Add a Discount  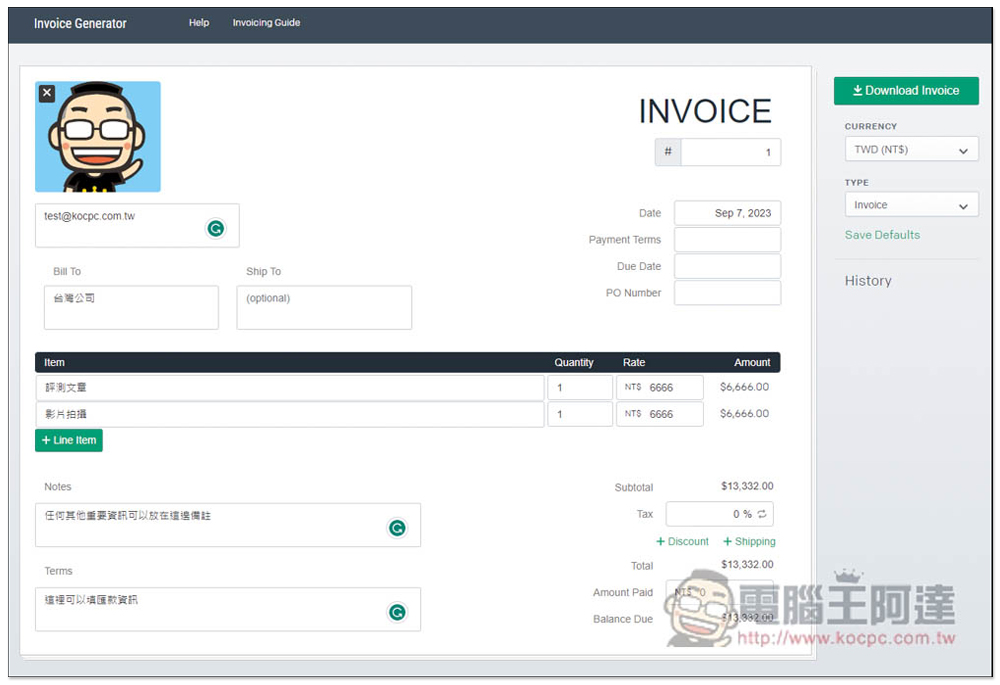pyautogui.click(x=682, y=541)
